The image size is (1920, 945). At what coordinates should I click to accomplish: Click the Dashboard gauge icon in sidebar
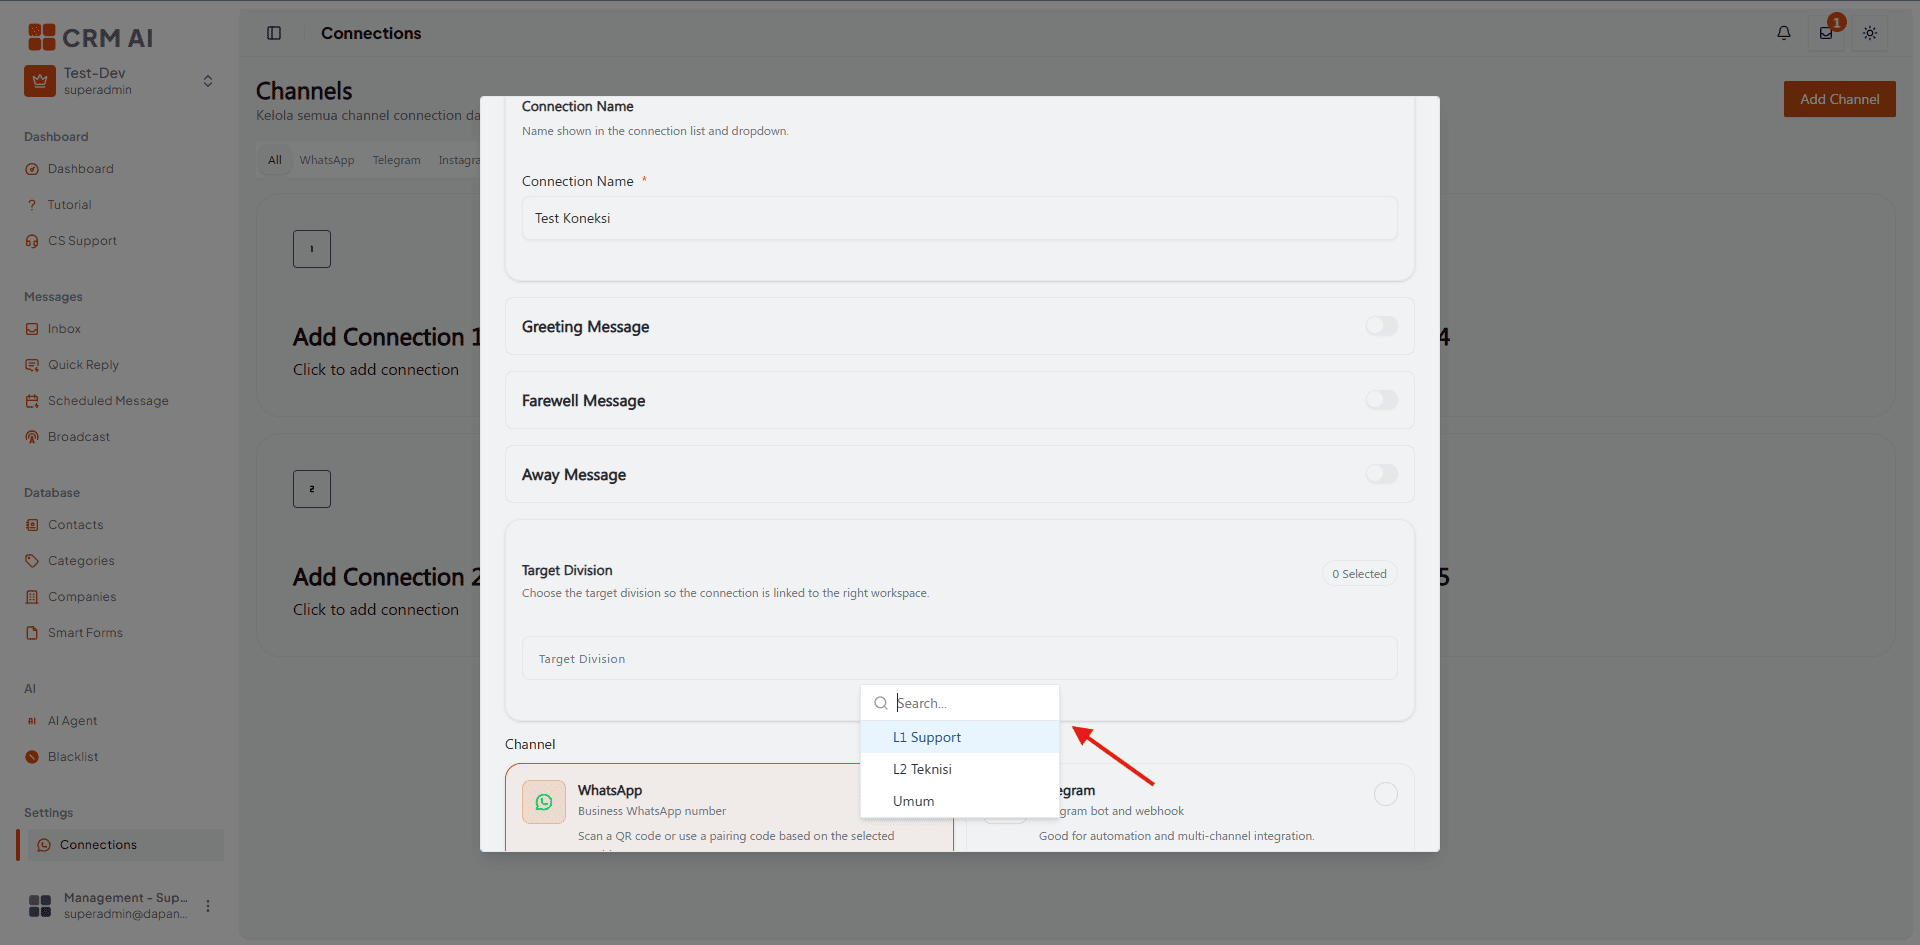click(x=32, y=169)
